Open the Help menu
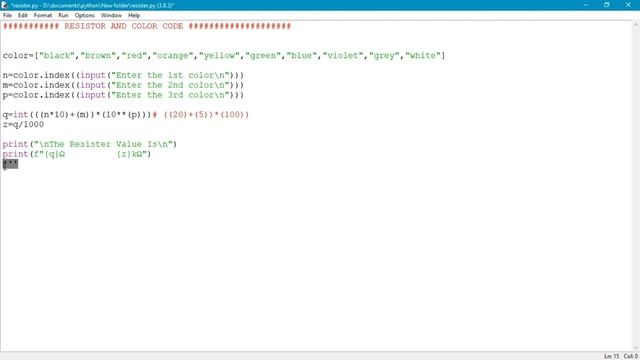Viewport: 640px width, 360px height. [x=134, y=15]
